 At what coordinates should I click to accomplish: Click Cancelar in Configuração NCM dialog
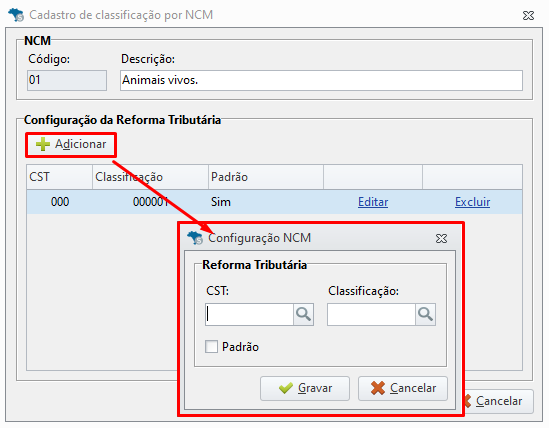pyautogui.click(x=403, y=388)
